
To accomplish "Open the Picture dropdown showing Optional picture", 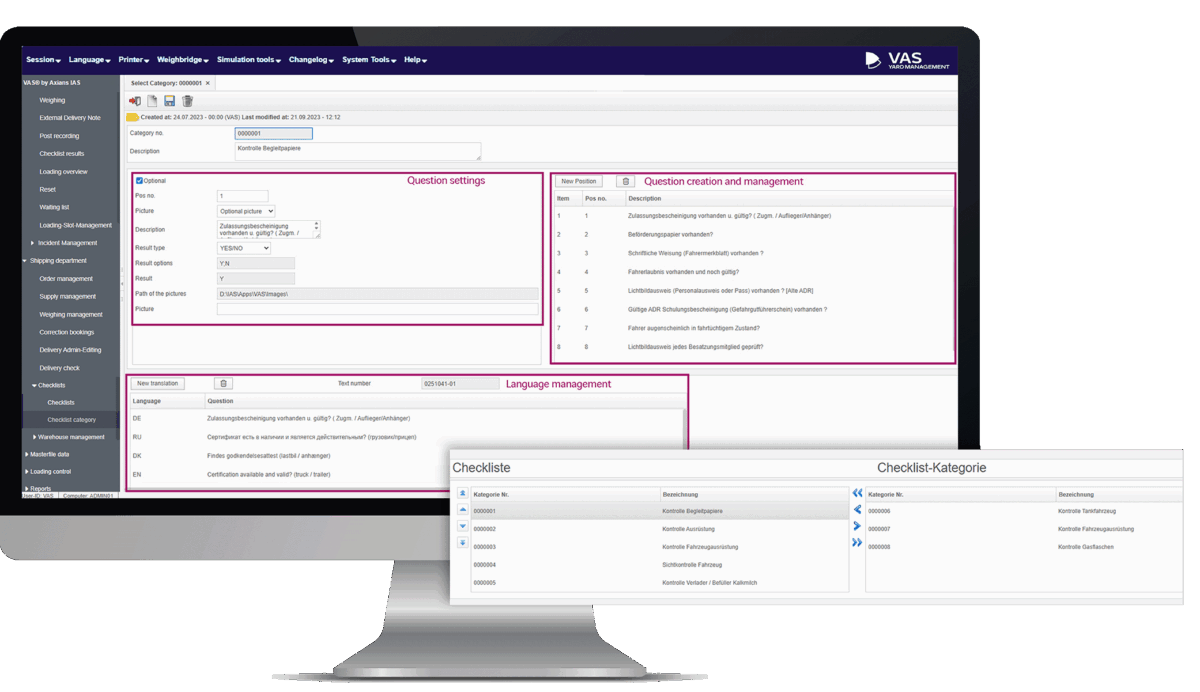I will click(x=245, y=211).
